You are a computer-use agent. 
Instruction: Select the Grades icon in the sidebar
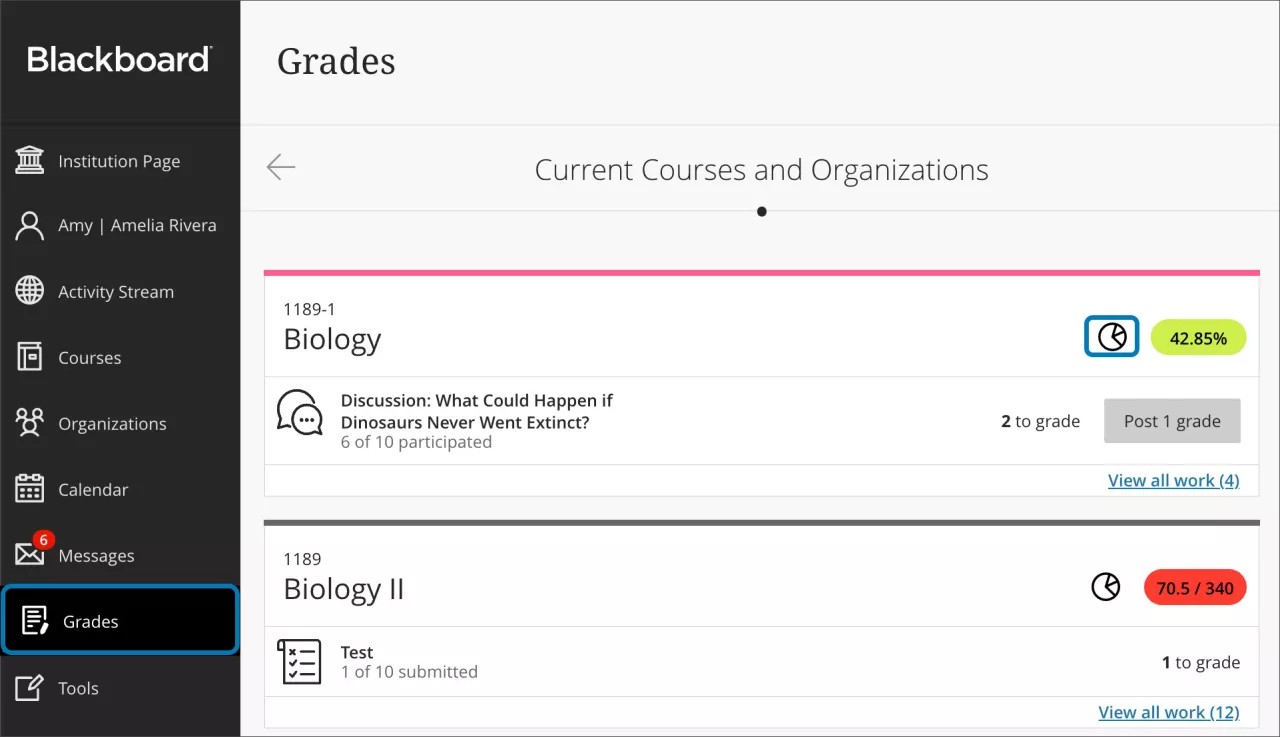(x=33, y=620)
